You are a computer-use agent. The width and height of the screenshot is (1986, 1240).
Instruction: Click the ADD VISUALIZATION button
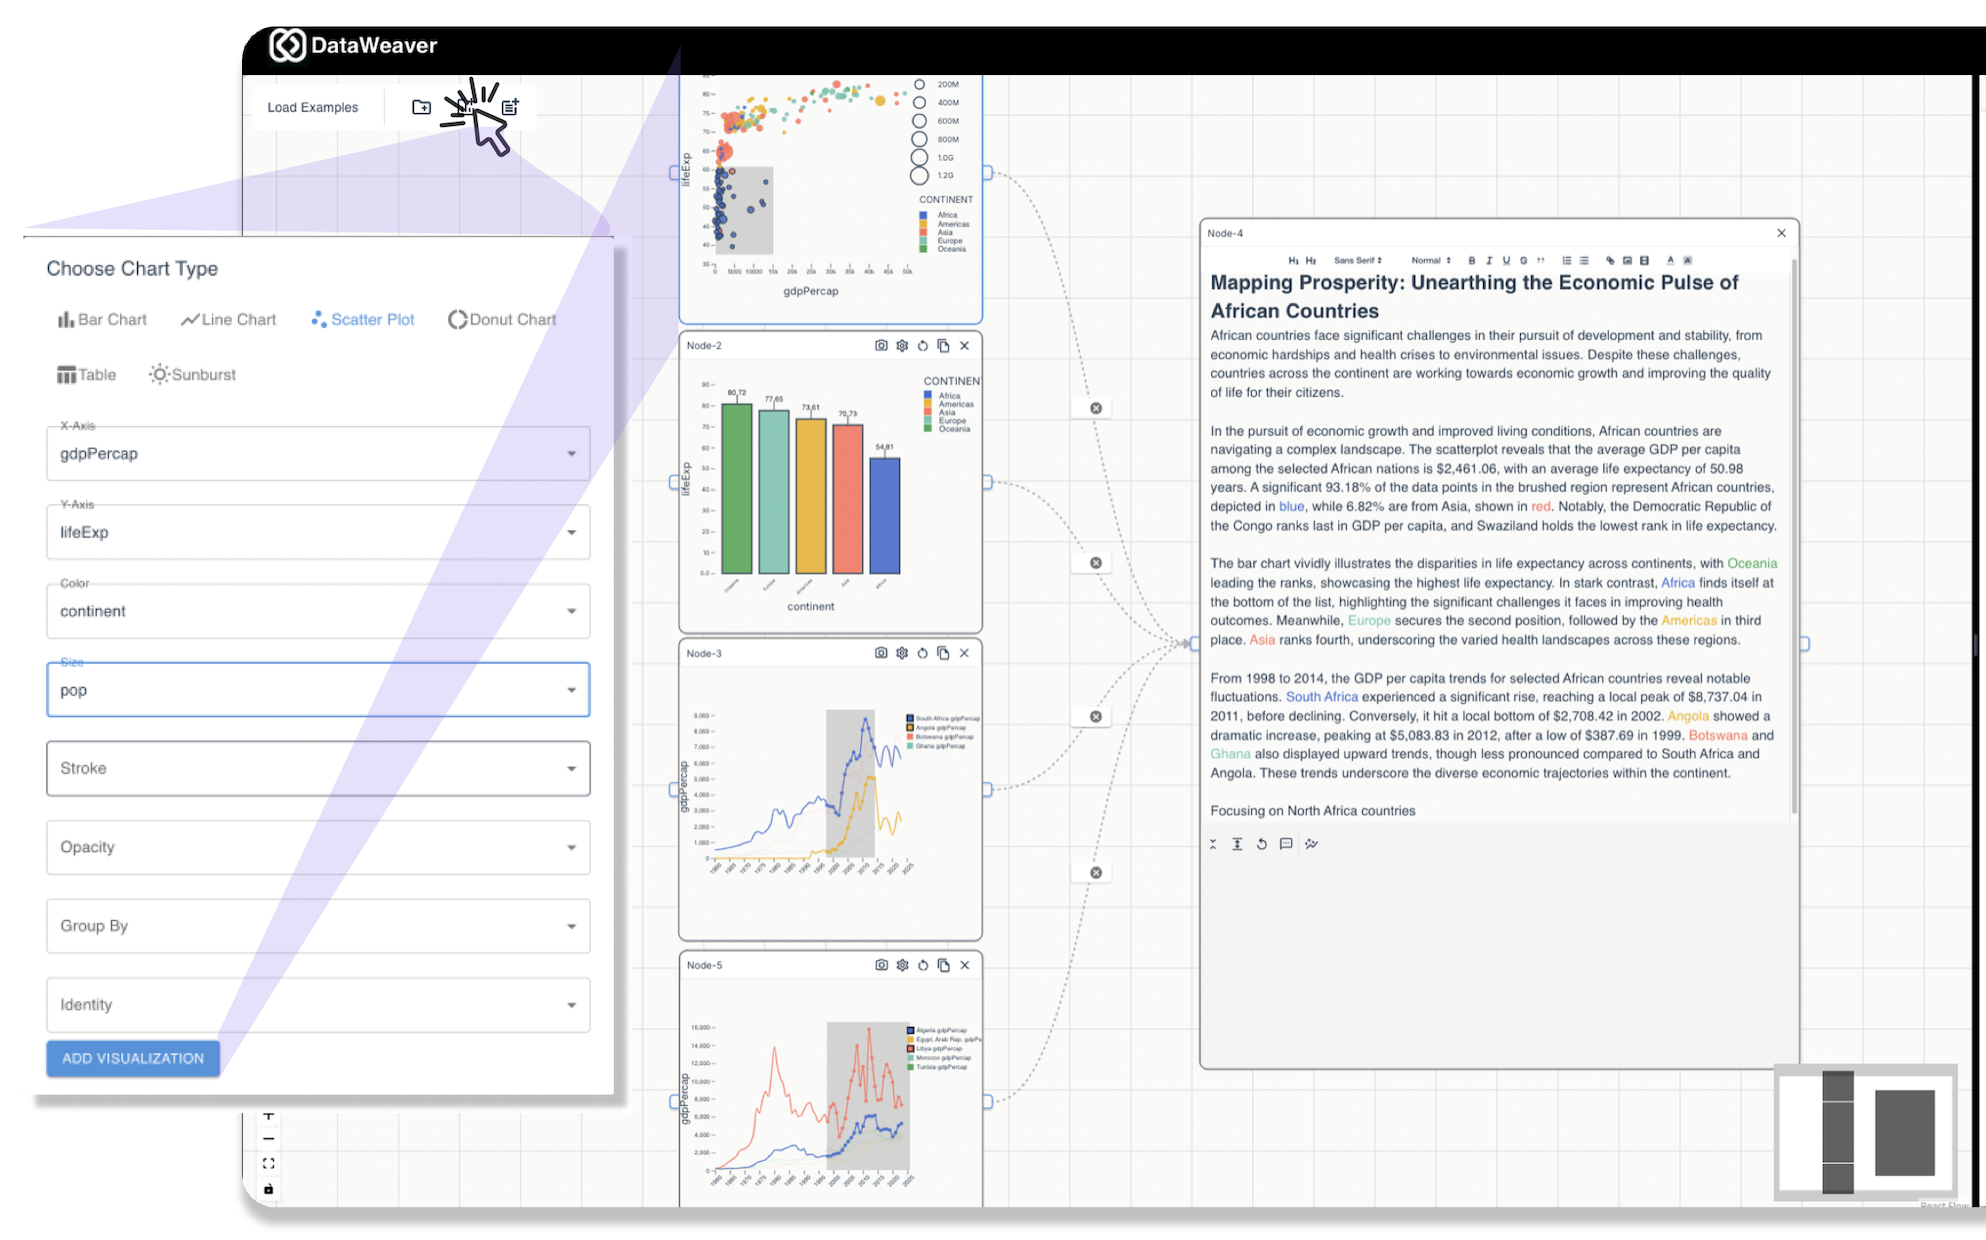[133, 1058]
